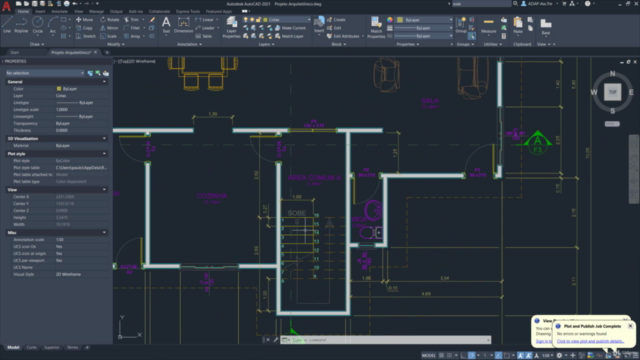Click Make Current layer button
The image size is (640, 360).
(290, 28)
